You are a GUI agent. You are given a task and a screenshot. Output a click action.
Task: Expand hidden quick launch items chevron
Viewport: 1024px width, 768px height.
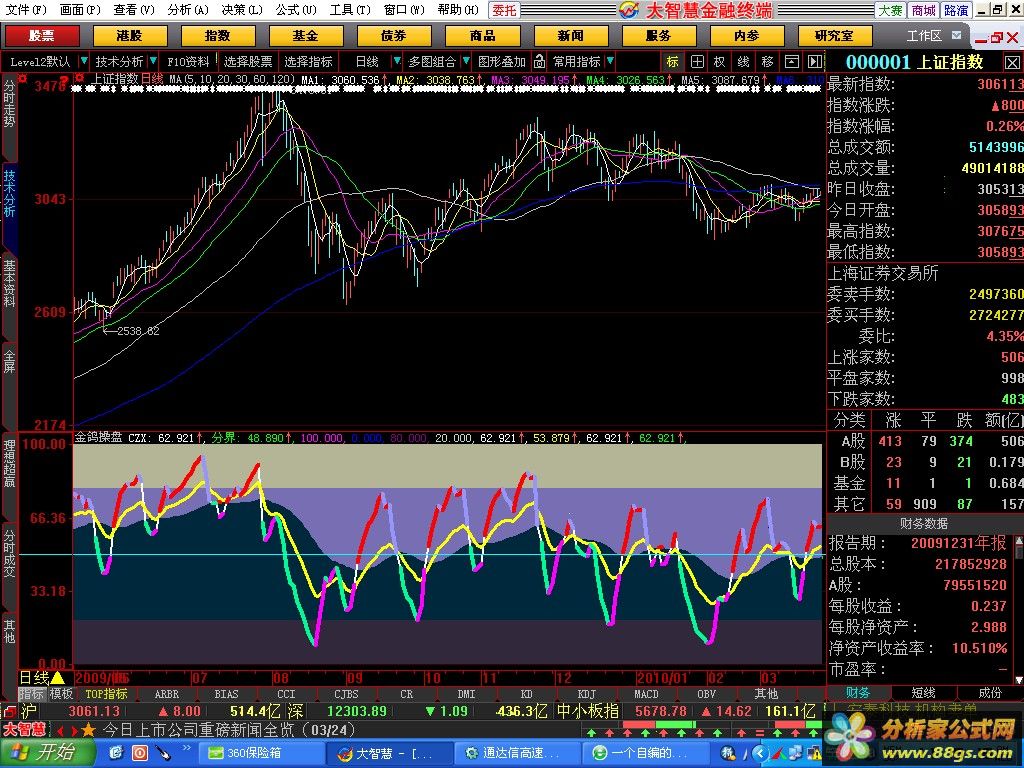click(187, 748)
